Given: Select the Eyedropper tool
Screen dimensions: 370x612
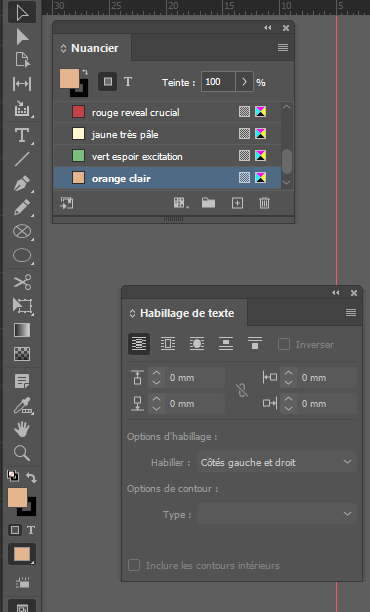Looking at the screenshot, I should coord(22,406).
